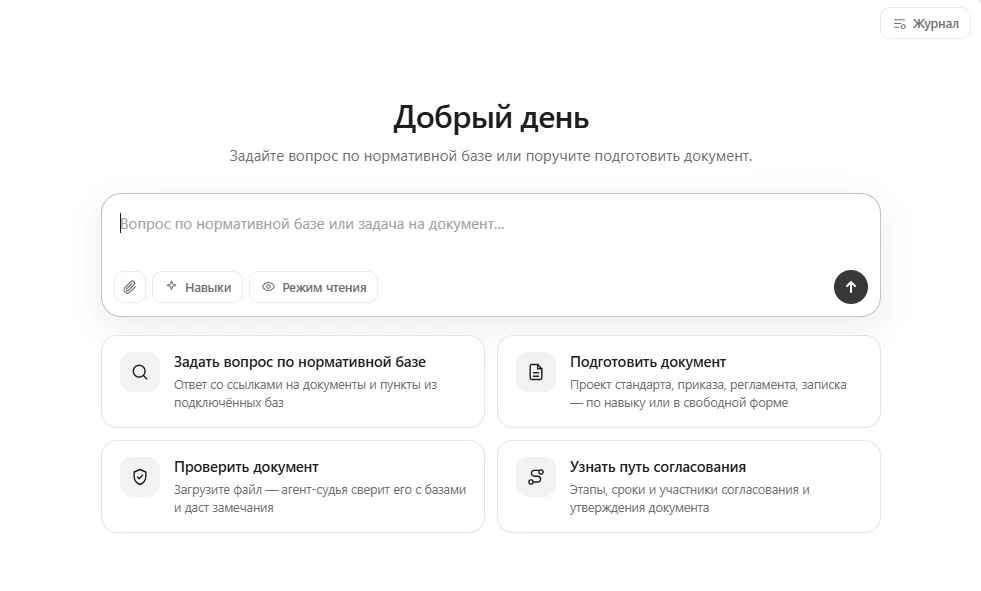
Task: Select Проверить документ card
Action: (293, 487)
